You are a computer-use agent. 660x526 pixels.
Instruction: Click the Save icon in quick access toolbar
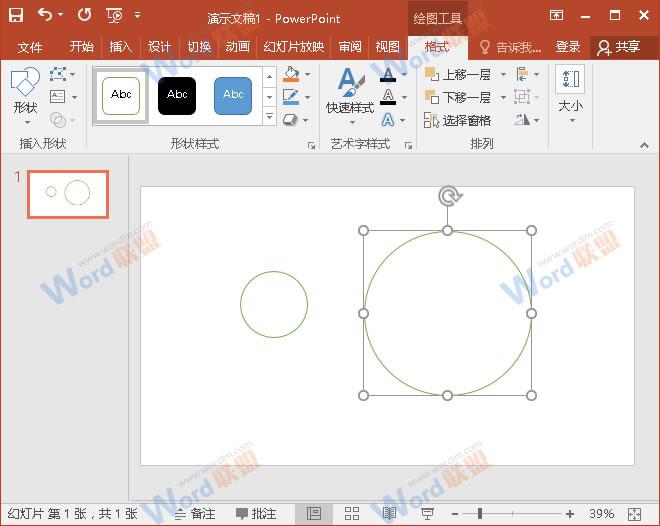tap(16, 15)
